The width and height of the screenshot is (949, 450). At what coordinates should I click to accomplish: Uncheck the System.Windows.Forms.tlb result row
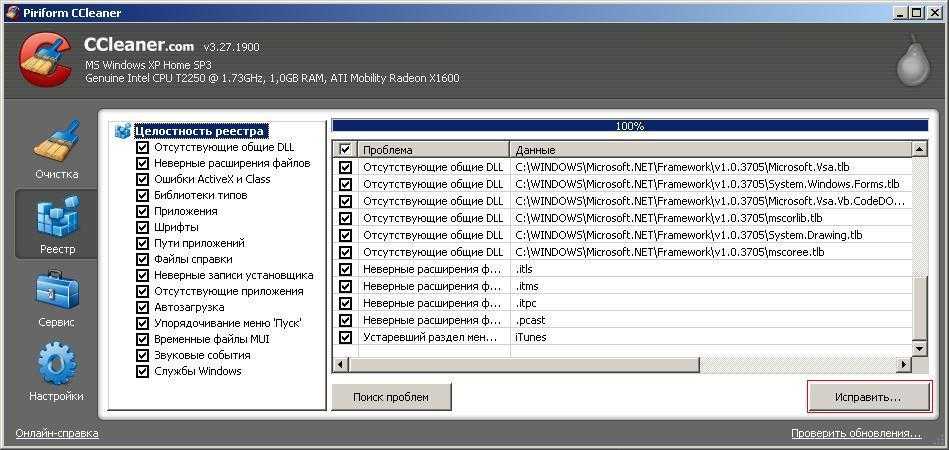pyautogui.click(x=345, y=184)
